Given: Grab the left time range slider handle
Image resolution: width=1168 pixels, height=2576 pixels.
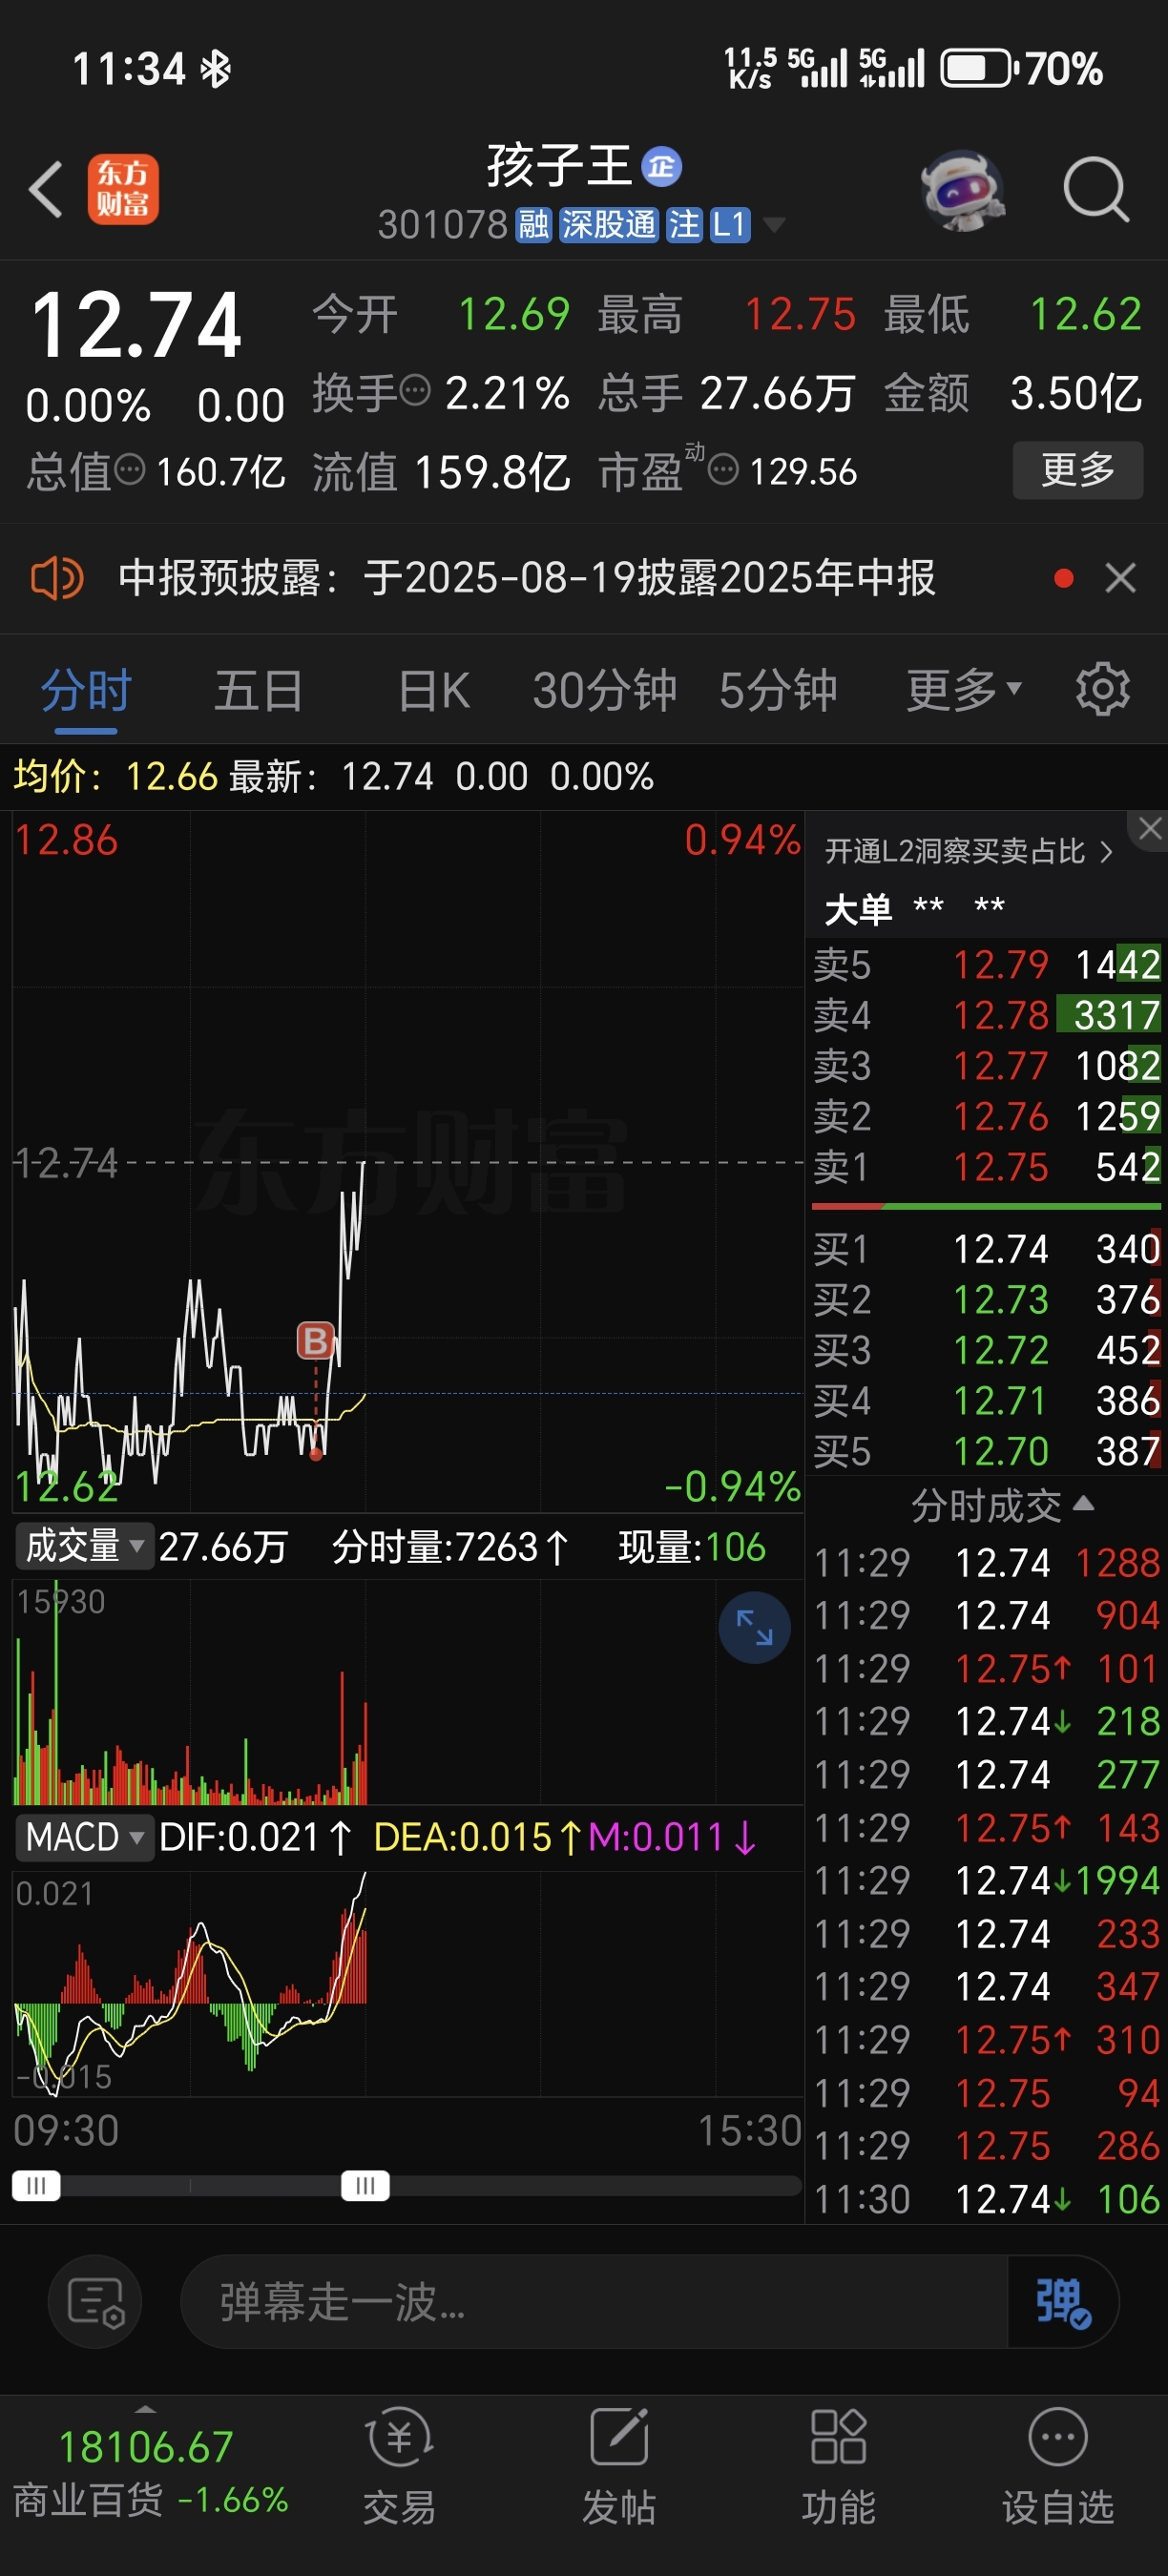Looking at the screenshot, I should pos(36,2185).
